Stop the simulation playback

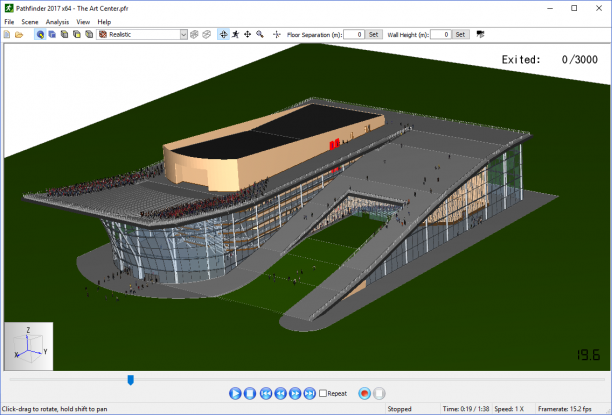point(250,393)
